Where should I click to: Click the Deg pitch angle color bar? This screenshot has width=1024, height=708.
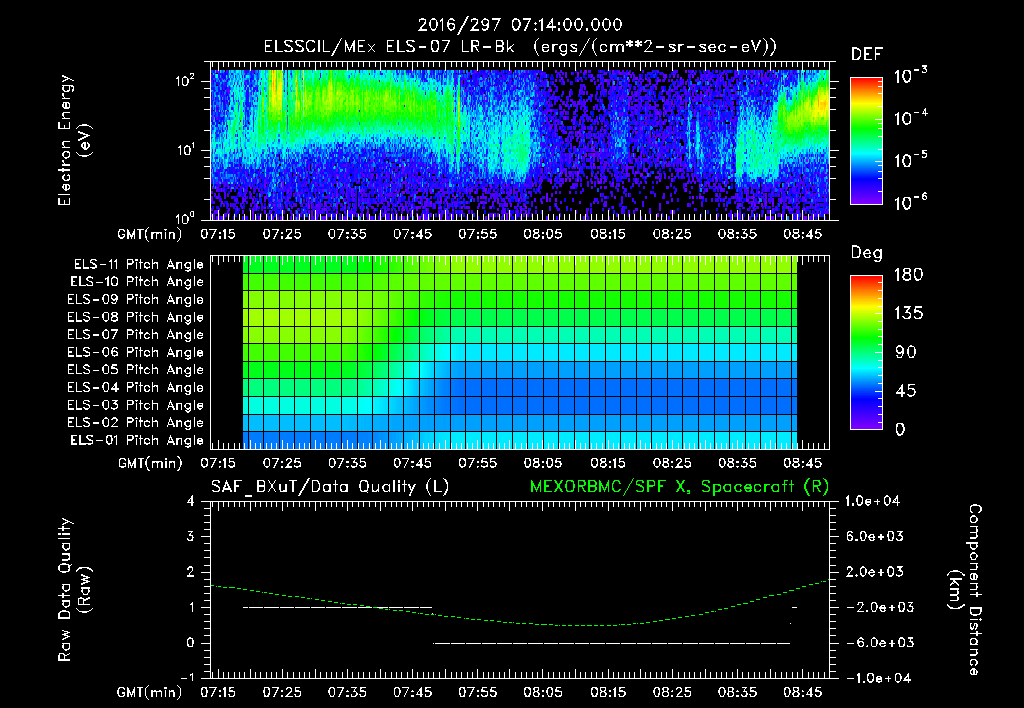click(x=866, y=353)
